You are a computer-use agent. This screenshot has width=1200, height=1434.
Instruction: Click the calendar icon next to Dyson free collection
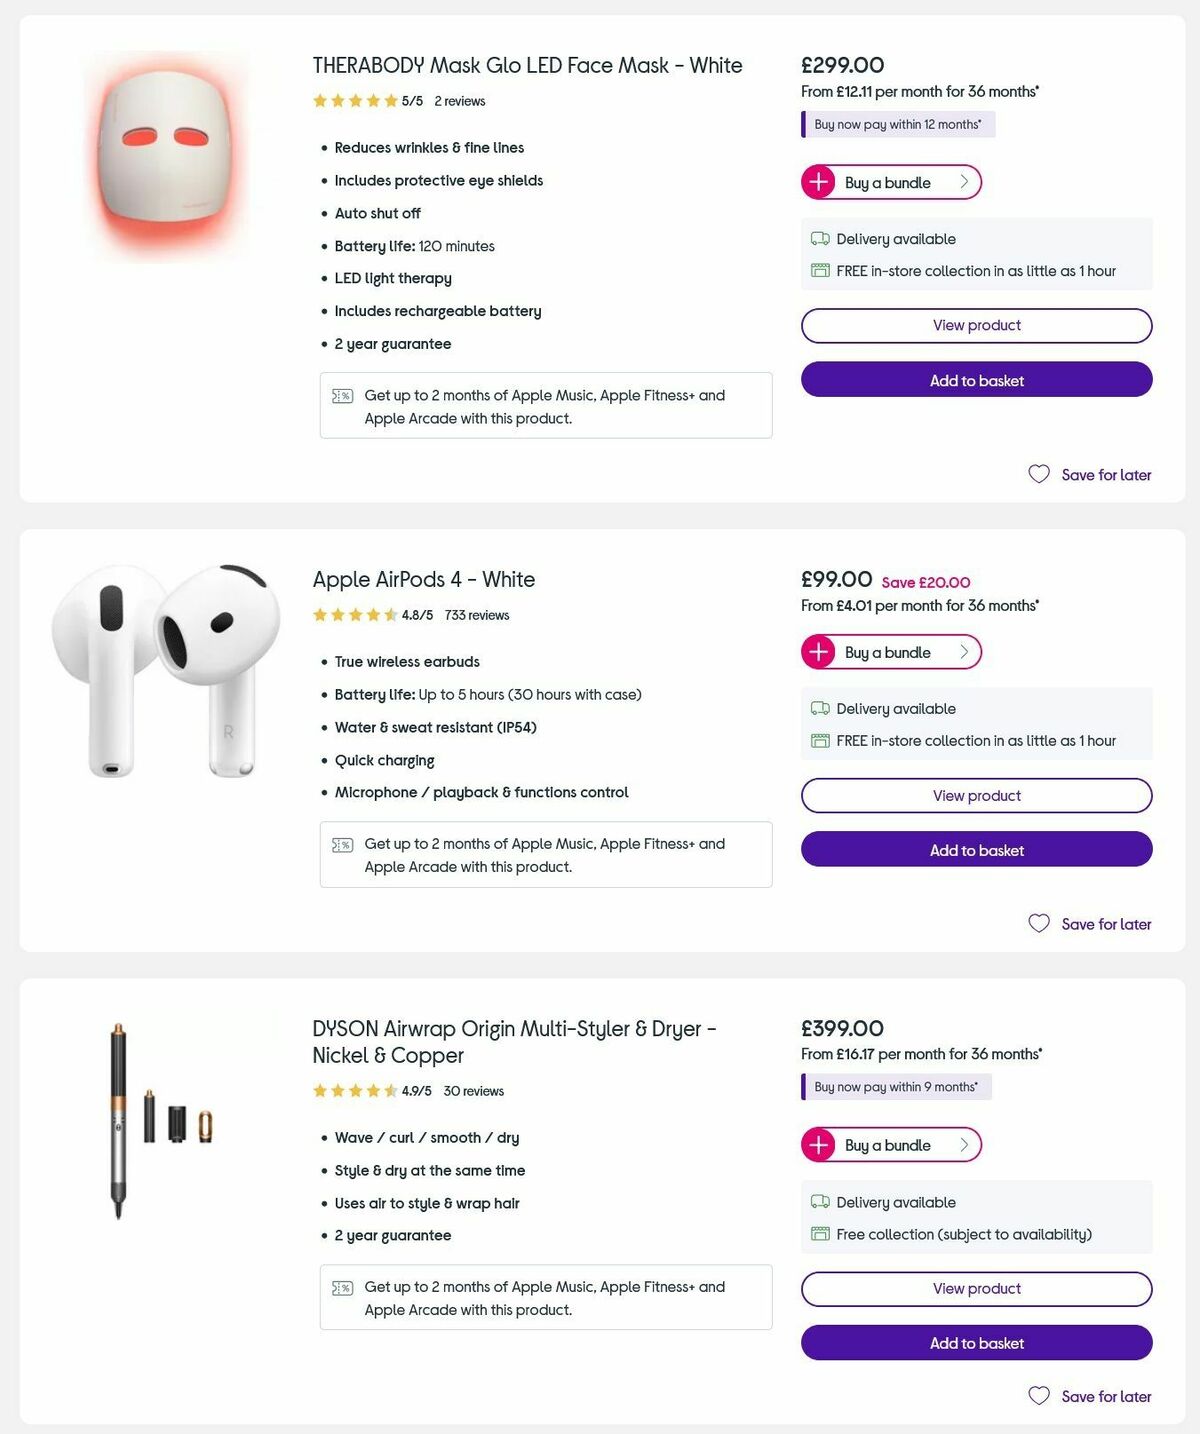[820, 1234]
